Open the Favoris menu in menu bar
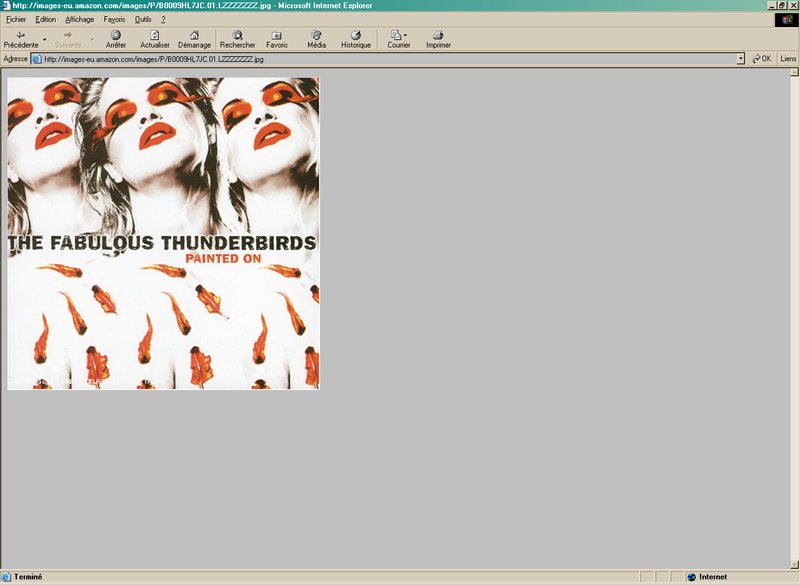Image resolution: width=800 pixels, height=585 pixels. [x=114, y=19]
